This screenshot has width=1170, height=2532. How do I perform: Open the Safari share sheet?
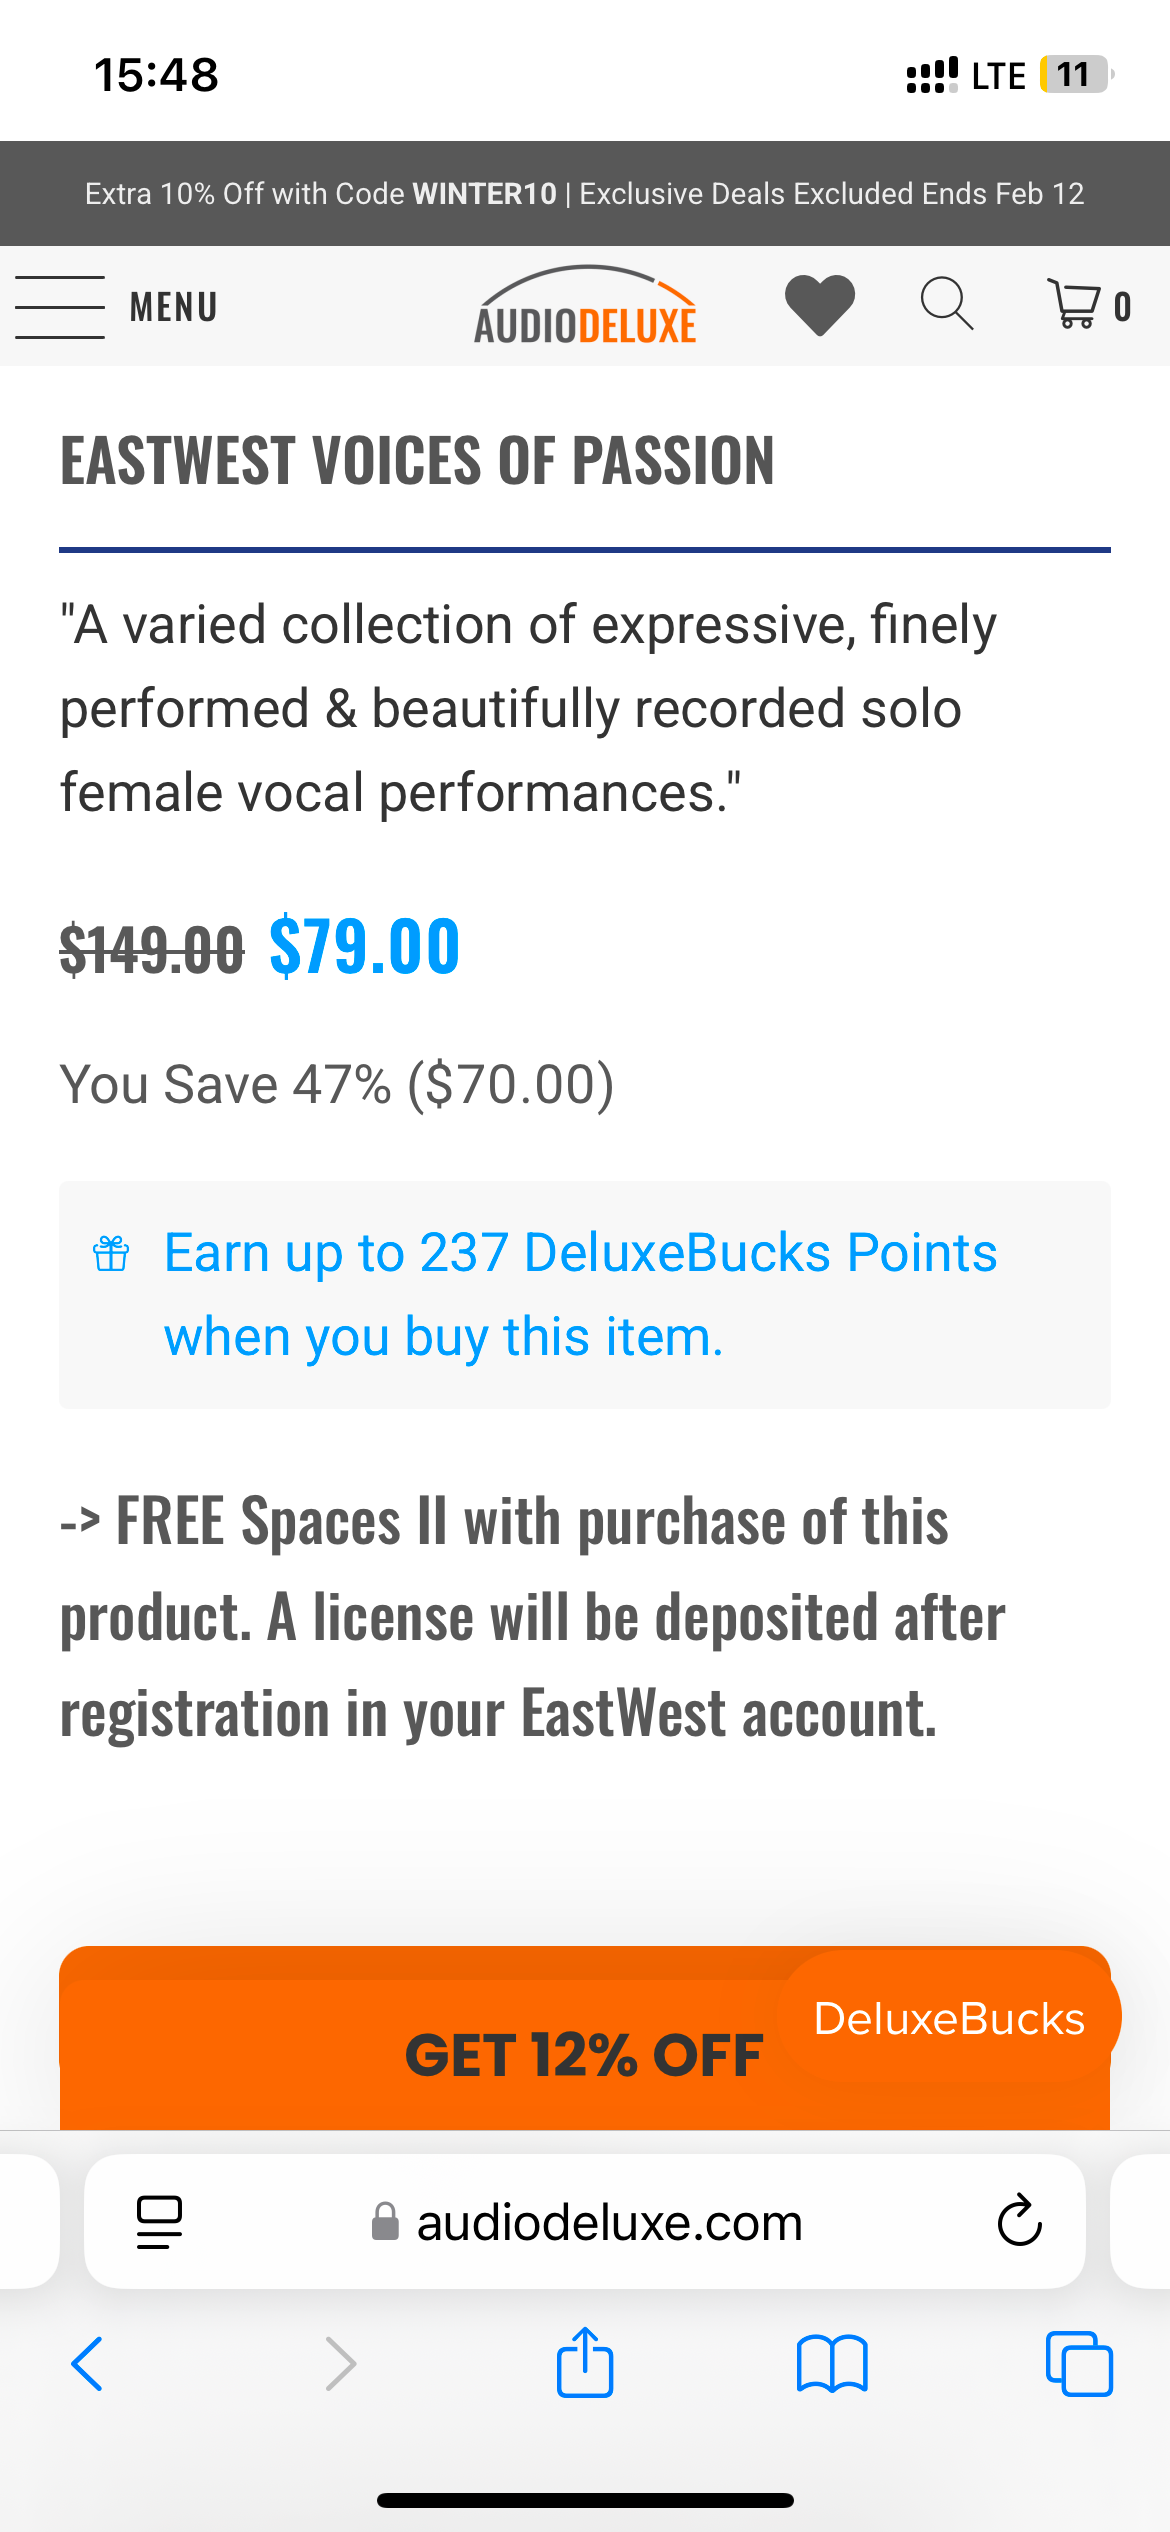[585, 2362]
